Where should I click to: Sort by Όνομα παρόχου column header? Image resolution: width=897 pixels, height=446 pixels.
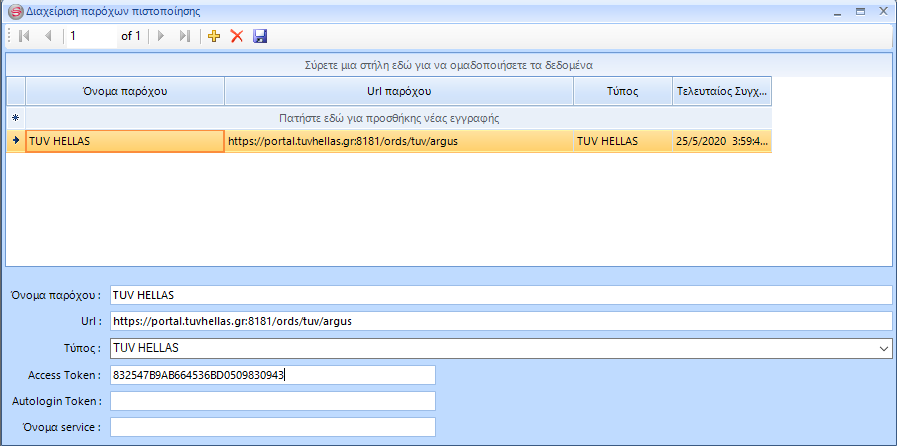click(125, 91)
